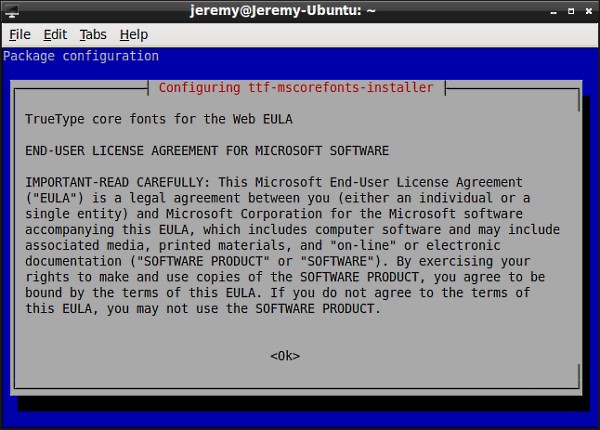The height and width of the screenshot is (430, 600).
Task: Click the 'Configuring ttf-mscorefonts-installer' dialog title
Action: [296, 88]
